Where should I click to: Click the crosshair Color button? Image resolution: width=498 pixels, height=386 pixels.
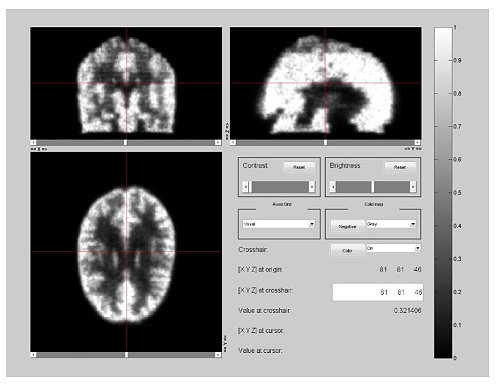[x=347, y=251]
